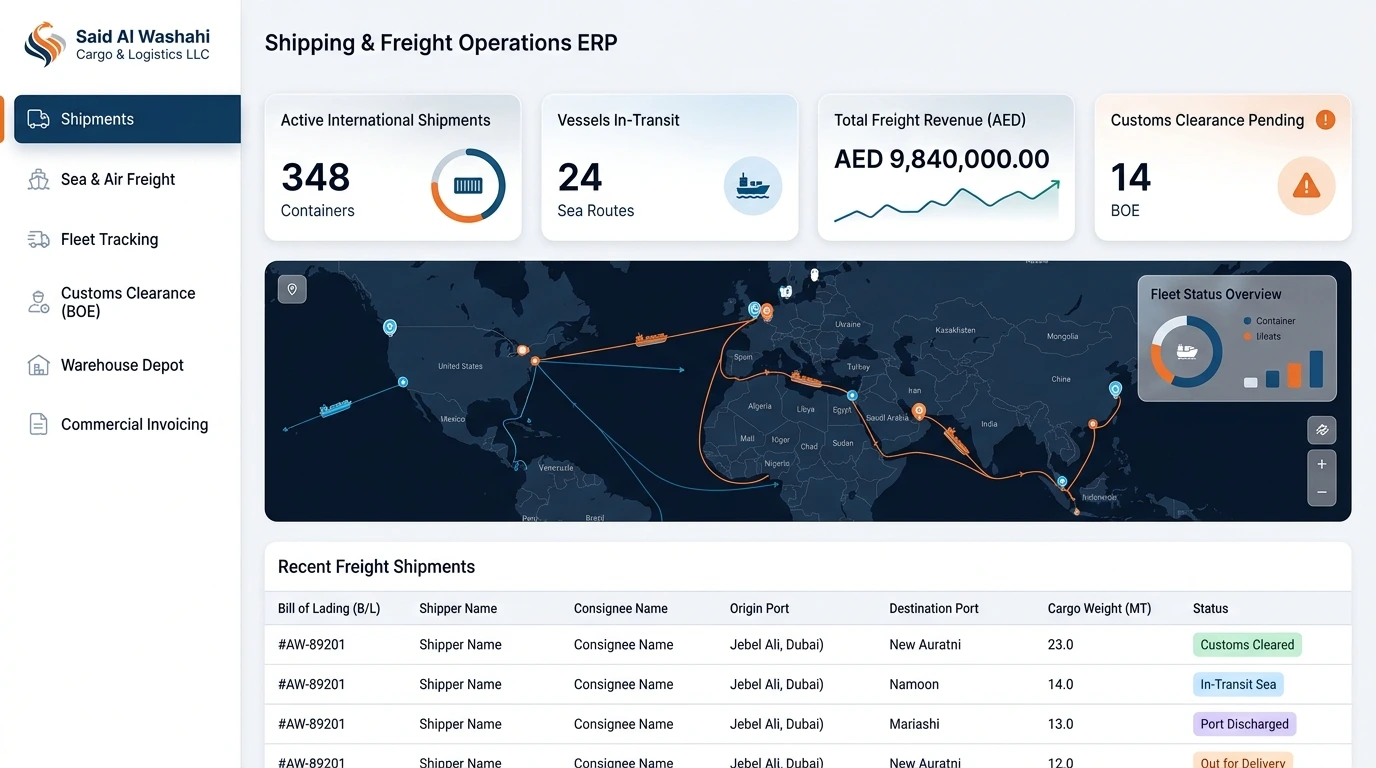Select the orange ship near Libya's coast
1376x768 pixels.
[x=805, y=379]
